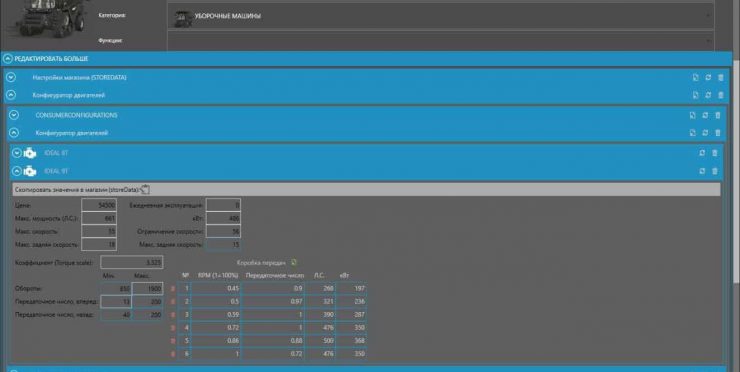
Task: Click copy icon in STOREDATA row
Action: tap(695, 77)
